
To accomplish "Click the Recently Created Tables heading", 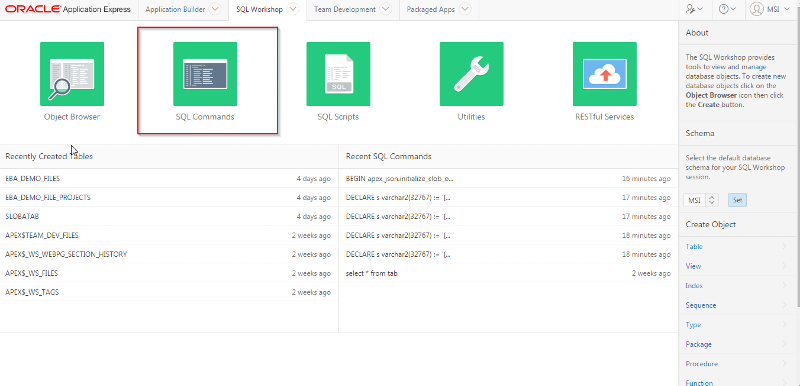I will pyautogui.click(x=49, y=156).
